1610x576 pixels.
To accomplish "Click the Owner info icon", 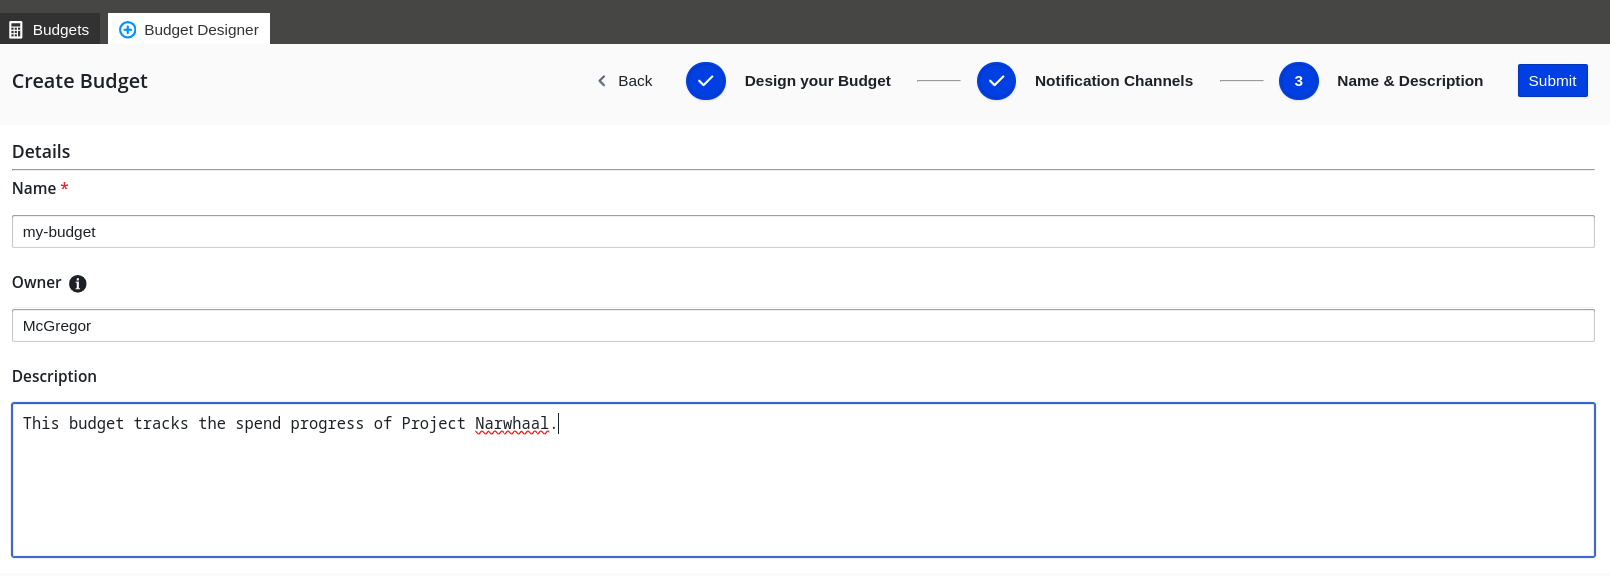I will point(78,284).
